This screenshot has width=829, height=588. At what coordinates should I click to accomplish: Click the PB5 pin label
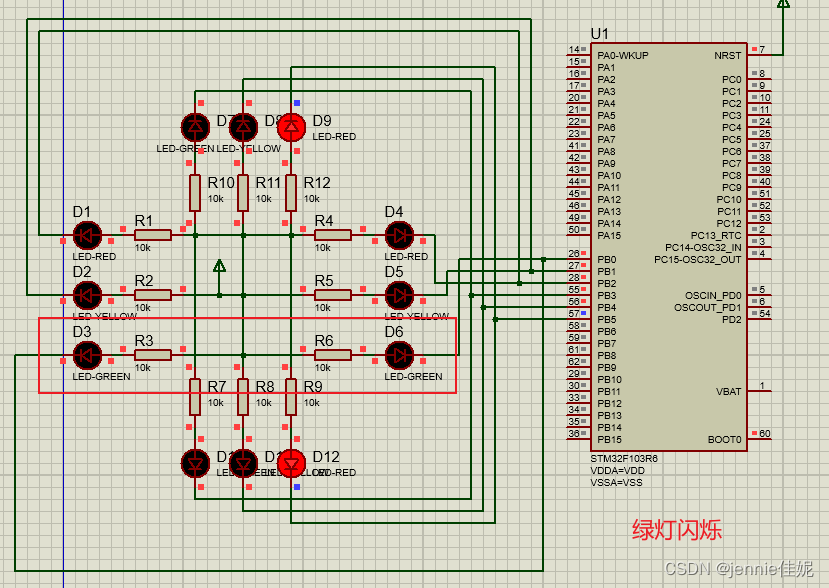(x=607, y=319)
